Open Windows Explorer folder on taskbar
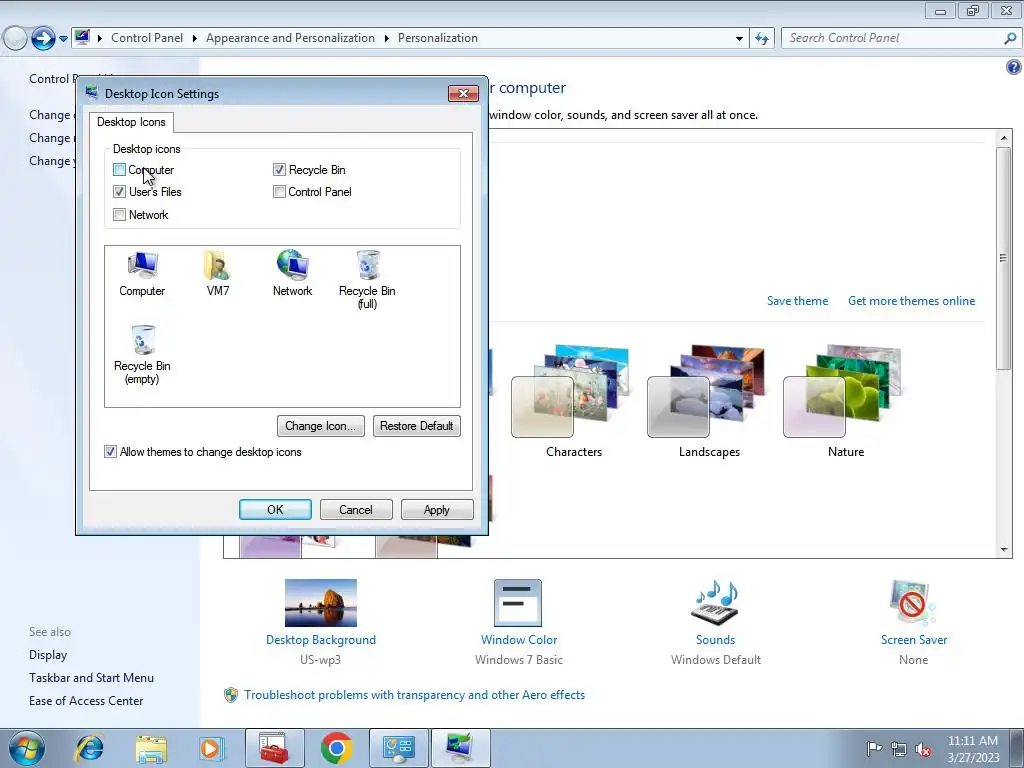 point(151,748)
